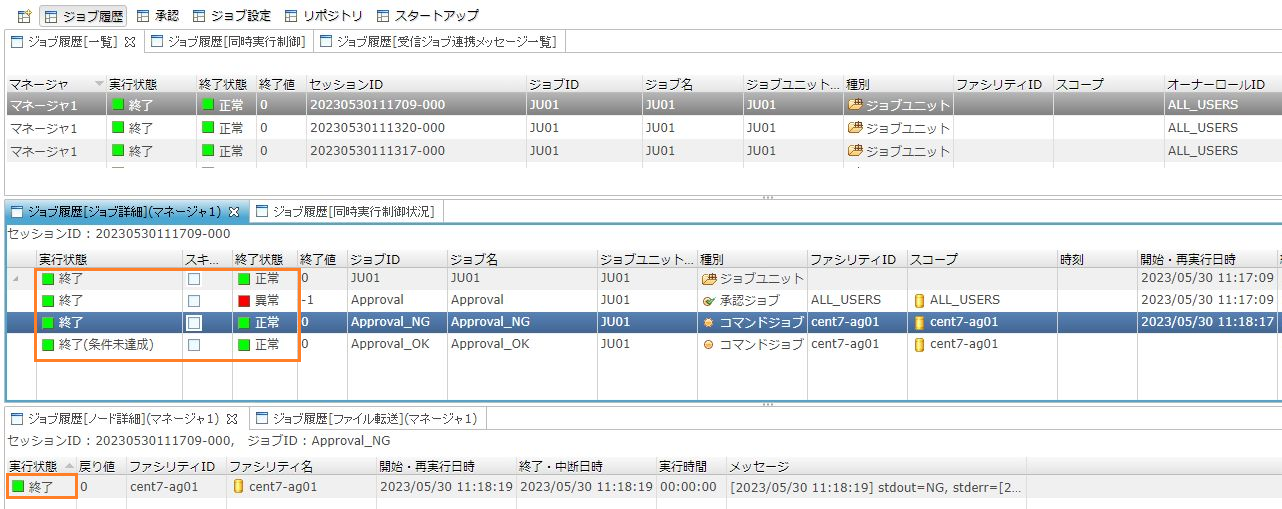Click the job unit icon in the first session row
Viewport: 1282px width, 509px height.
point(854,105)
